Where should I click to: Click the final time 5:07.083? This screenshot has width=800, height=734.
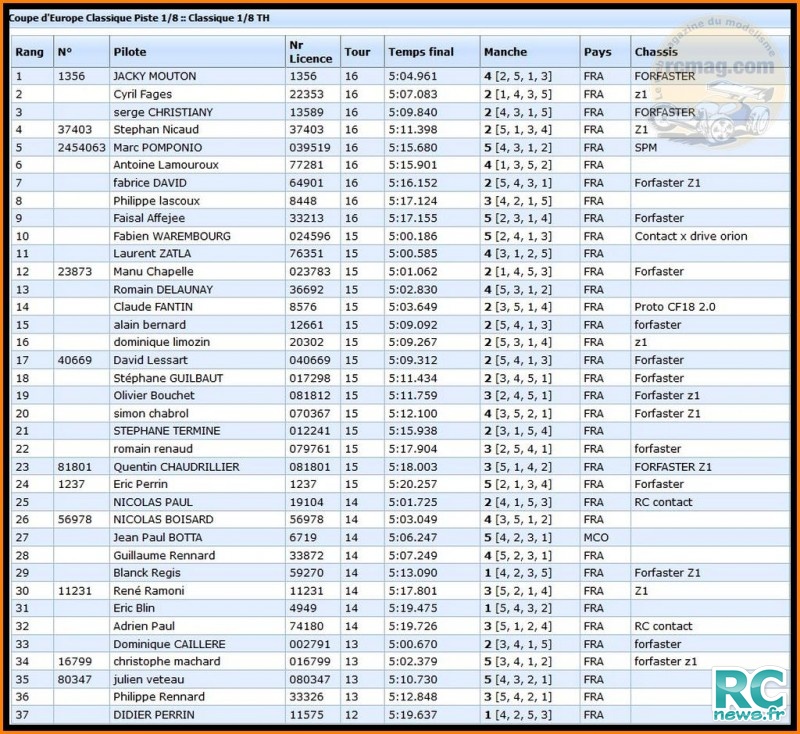coord(413,94)
